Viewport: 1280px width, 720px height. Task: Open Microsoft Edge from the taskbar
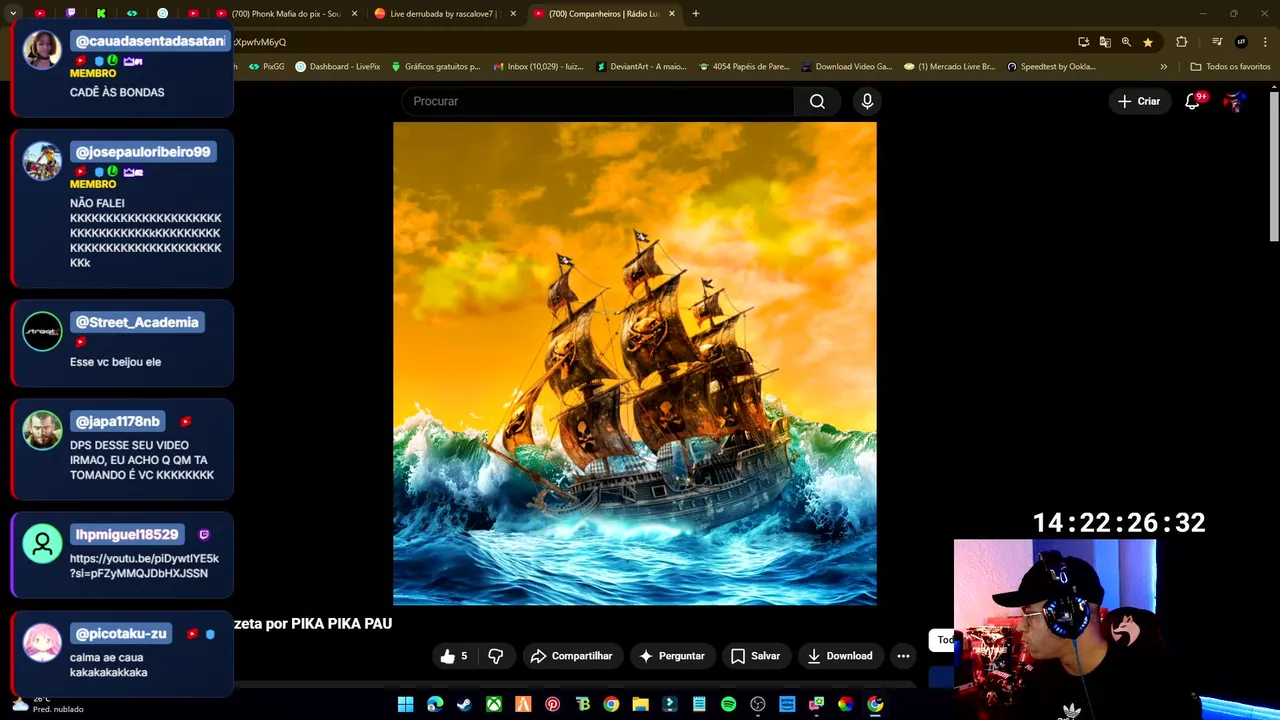coord(435,704)
